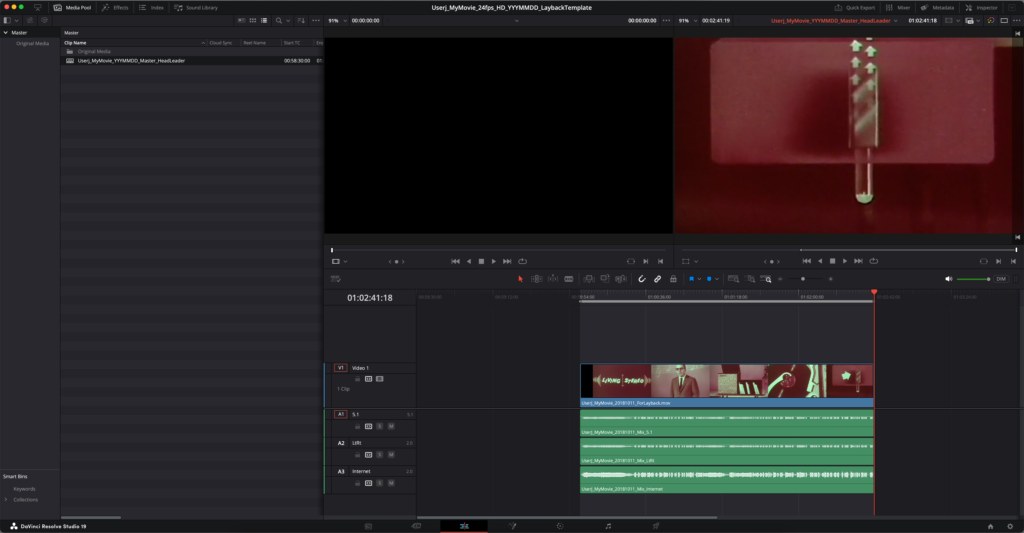
Task: Click the Overwrite Clip edit icon
Action: tap(605, 279)
